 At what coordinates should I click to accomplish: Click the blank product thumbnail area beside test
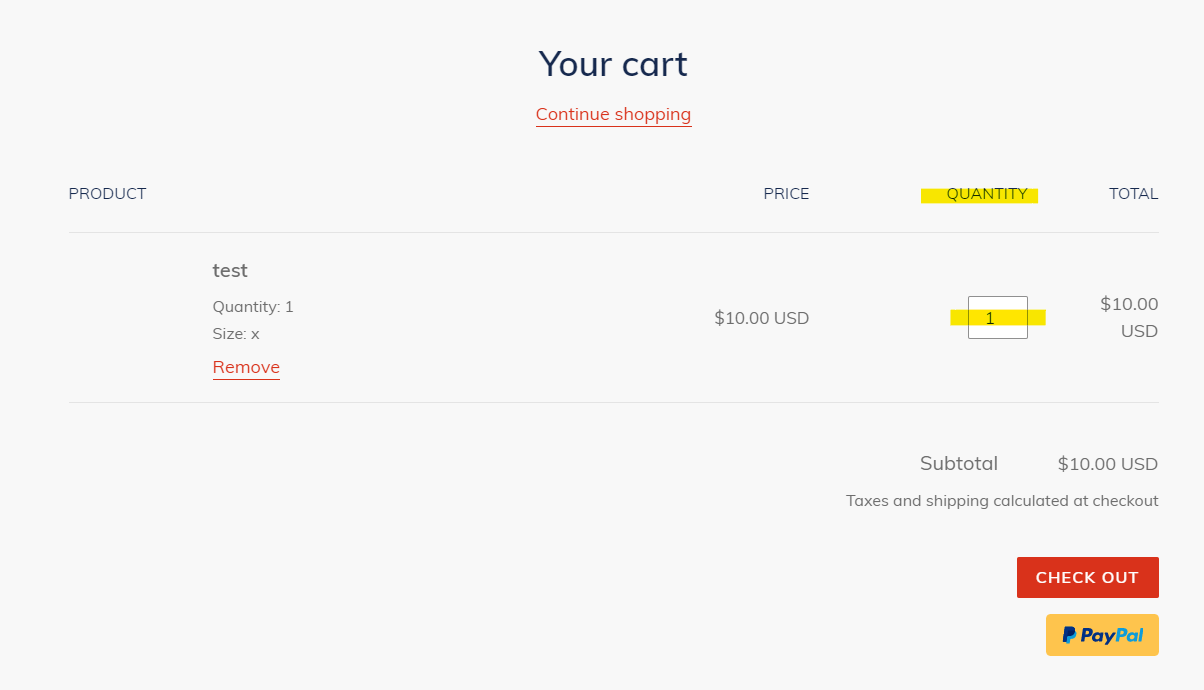click(130, 318)
